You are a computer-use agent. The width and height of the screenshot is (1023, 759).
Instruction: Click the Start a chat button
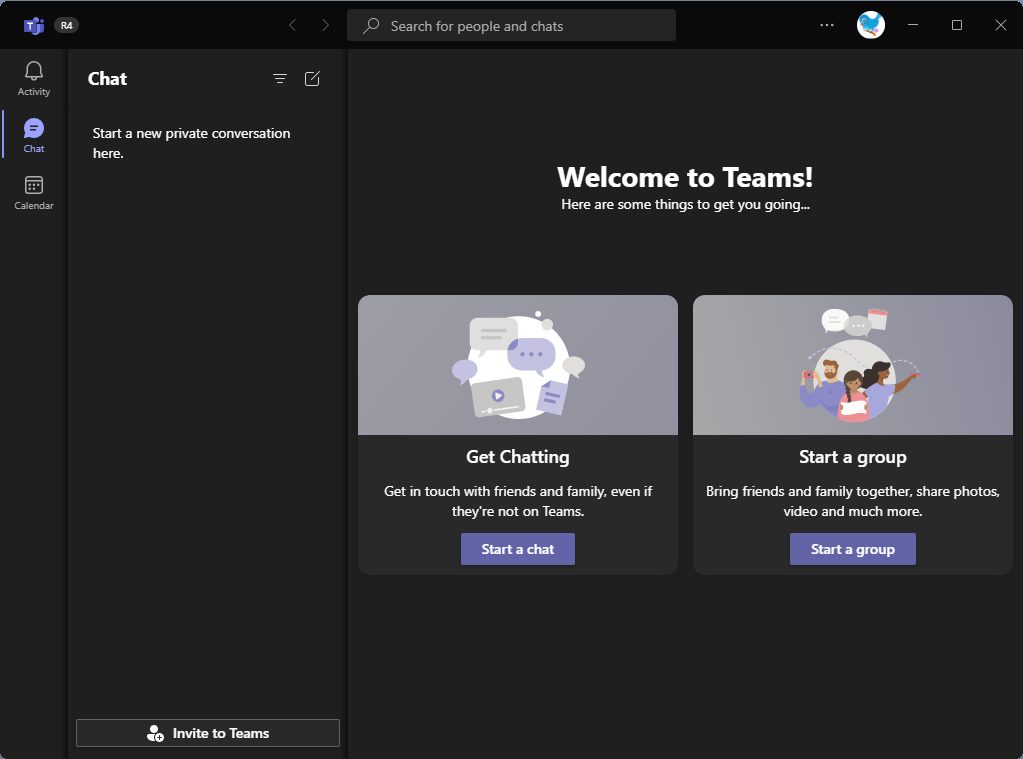click(518, 549)
